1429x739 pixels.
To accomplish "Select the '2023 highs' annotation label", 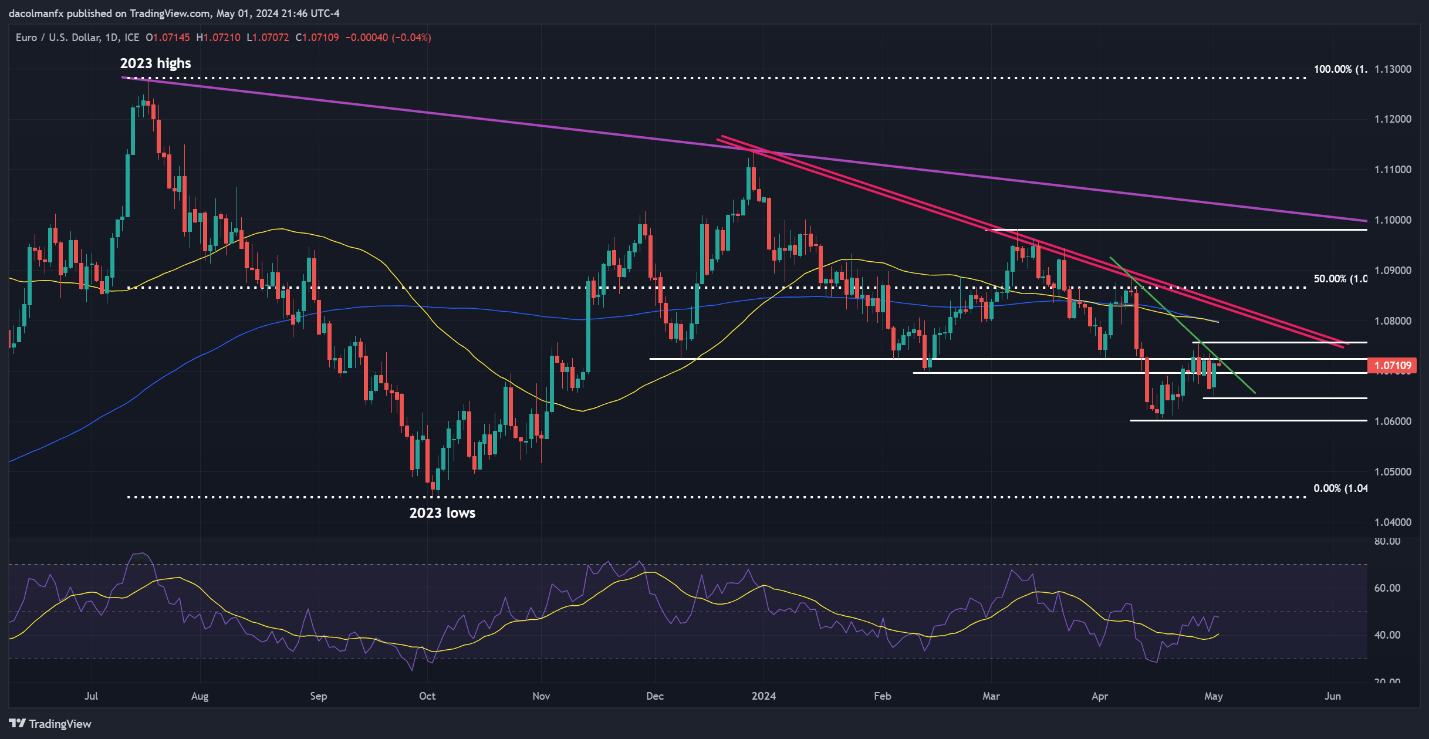I will tap(155, 63).
